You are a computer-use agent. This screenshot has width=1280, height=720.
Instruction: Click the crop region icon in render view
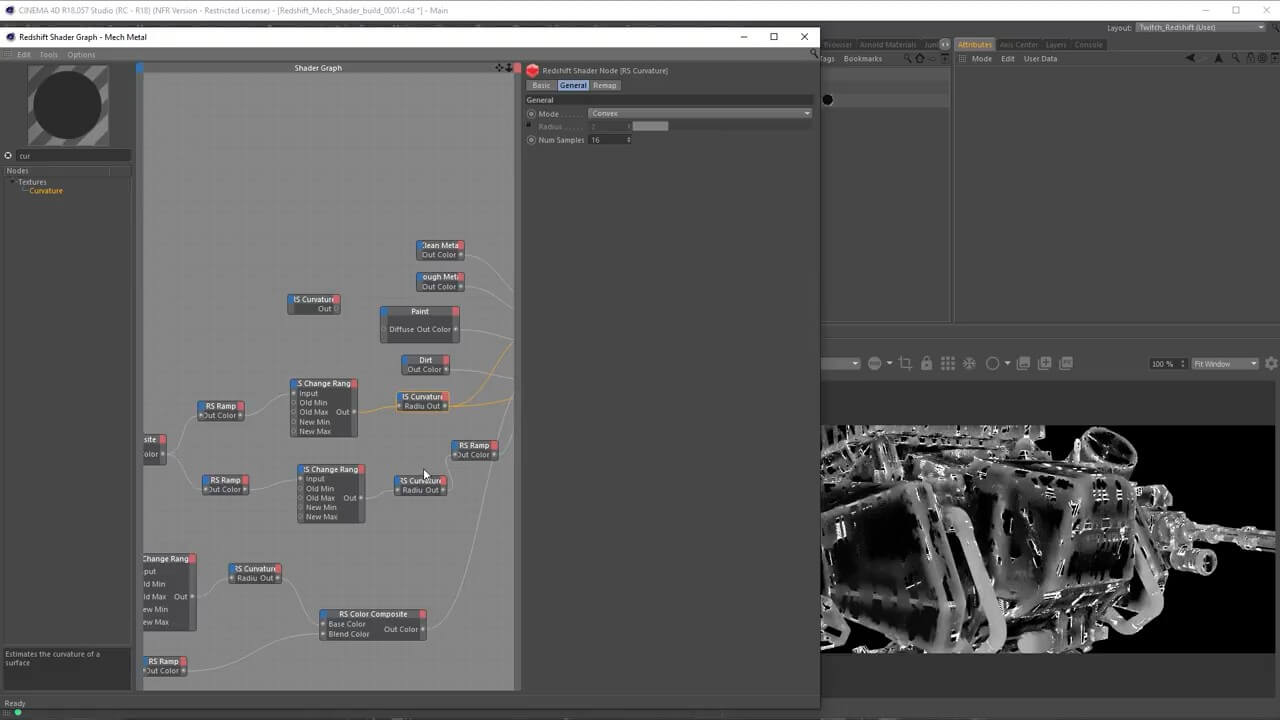pyautogui.click(x=905, y=364)
